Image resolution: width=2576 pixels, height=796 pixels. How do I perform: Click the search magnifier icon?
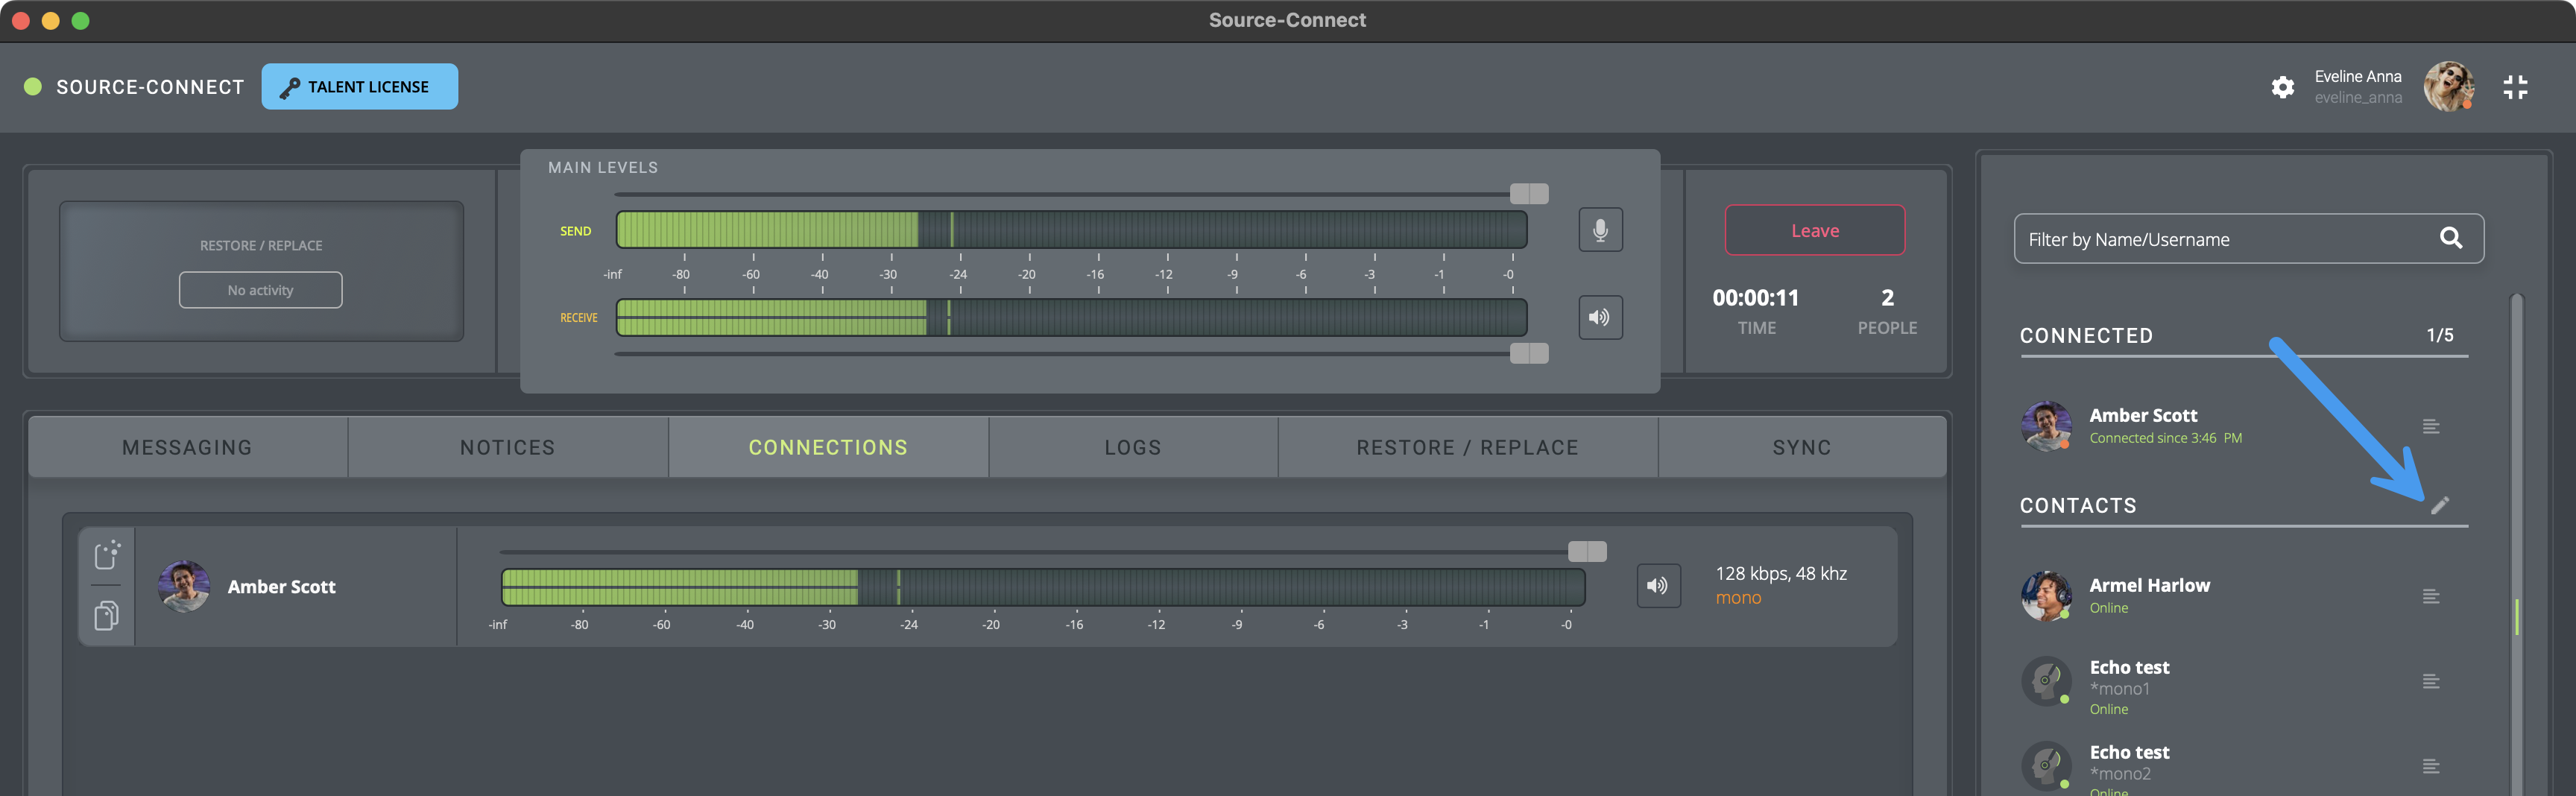point(2450,238)
